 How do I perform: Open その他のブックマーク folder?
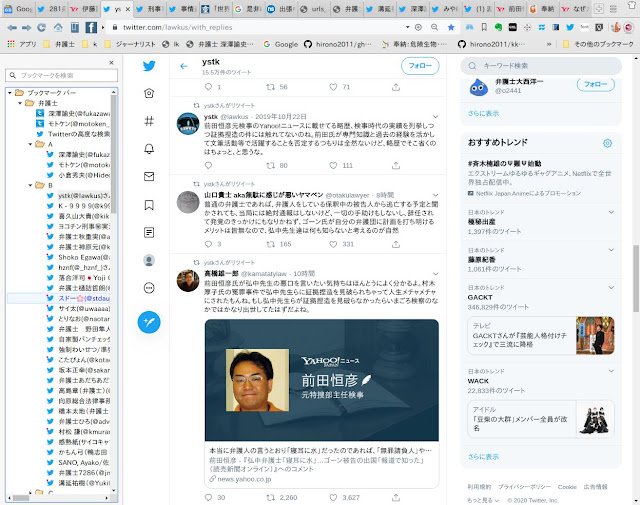coord(598,44)
